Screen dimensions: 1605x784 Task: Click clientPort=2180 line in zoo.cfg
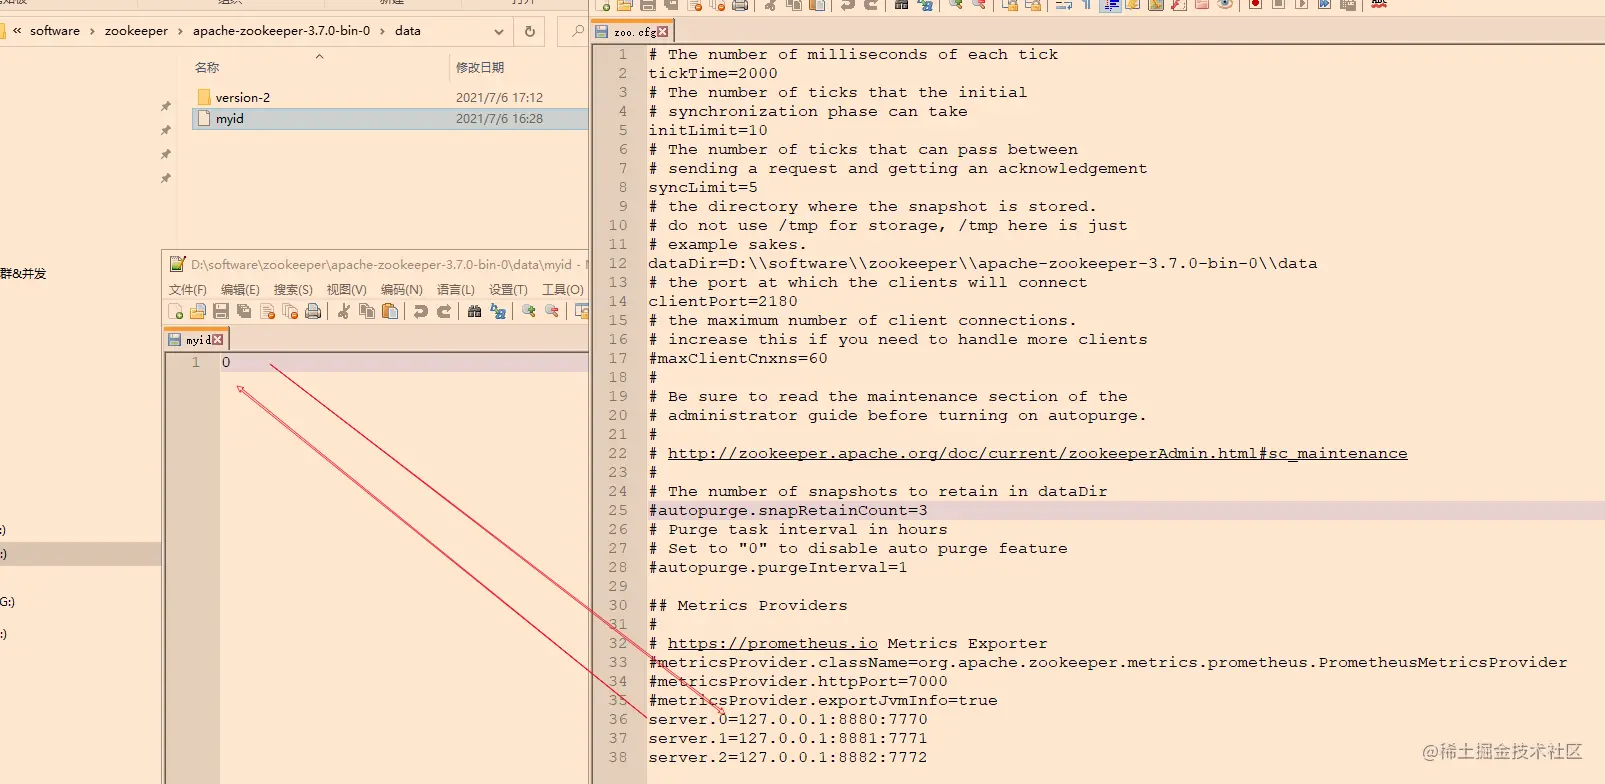coord(723,301)
